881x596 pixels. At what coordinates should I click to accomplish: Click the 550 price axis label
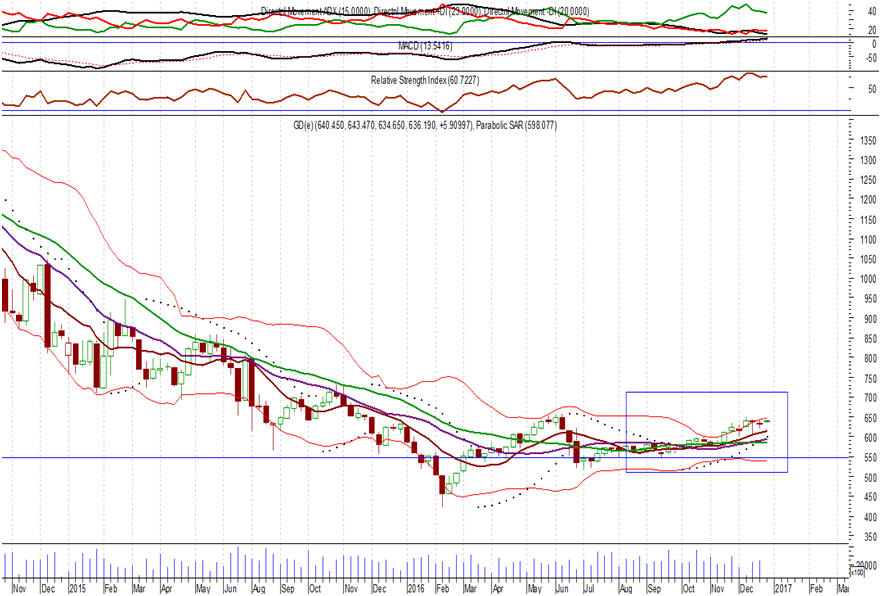tap(870, 458)
